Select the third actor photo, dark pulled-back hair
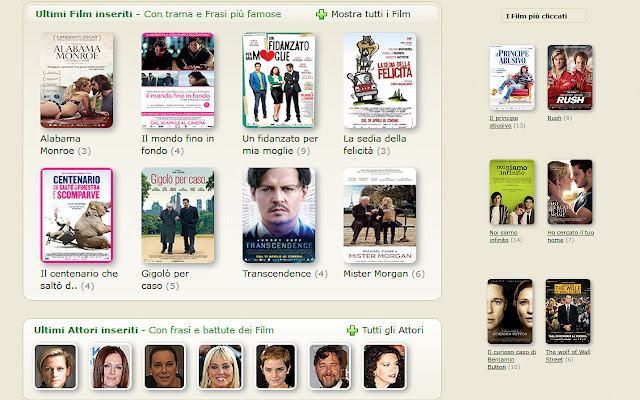 [x=164, y=366]
